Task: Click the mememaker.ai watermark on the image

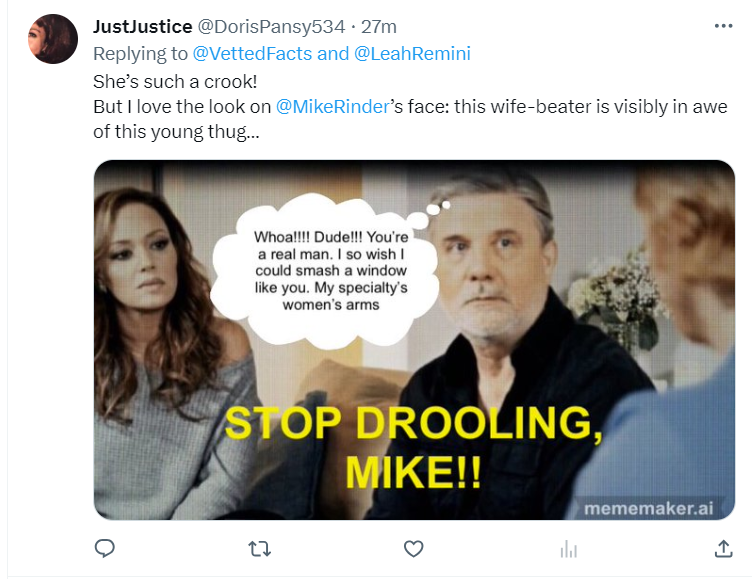Action: coord(648,508)
